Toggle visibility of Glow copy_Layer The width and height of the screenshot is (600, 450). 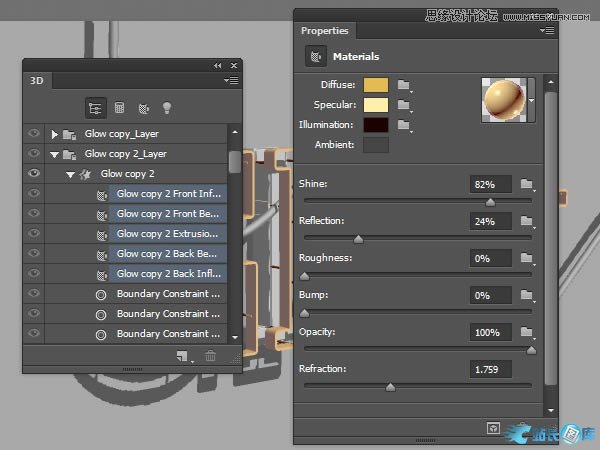pyautogui.click(x=34, y=134)
